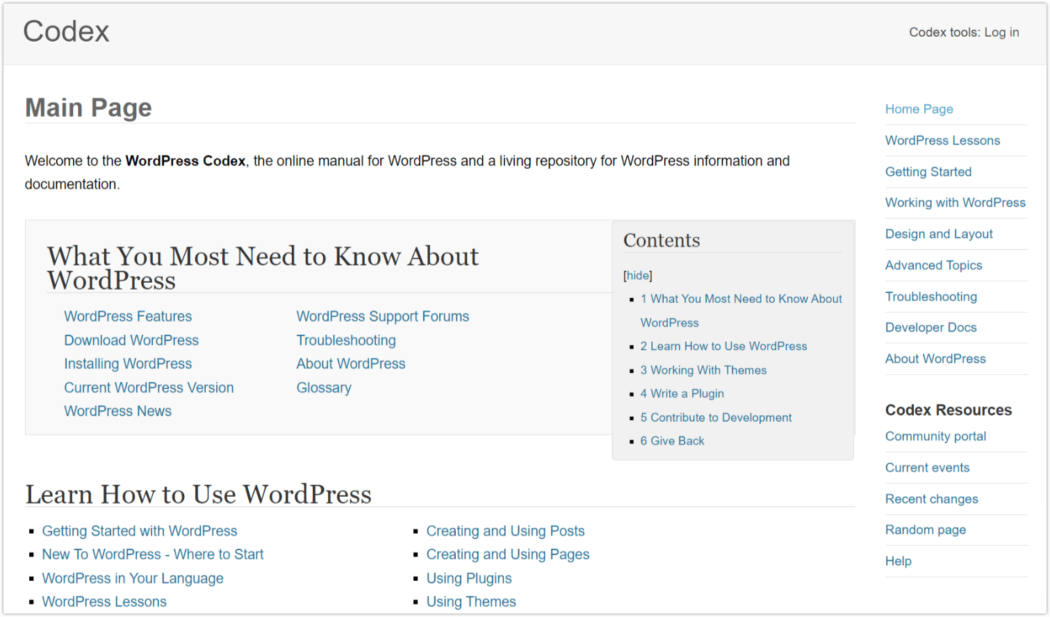The image size is (1050, 617).
Task: Click the Glossary link
Action: point(323,387)
